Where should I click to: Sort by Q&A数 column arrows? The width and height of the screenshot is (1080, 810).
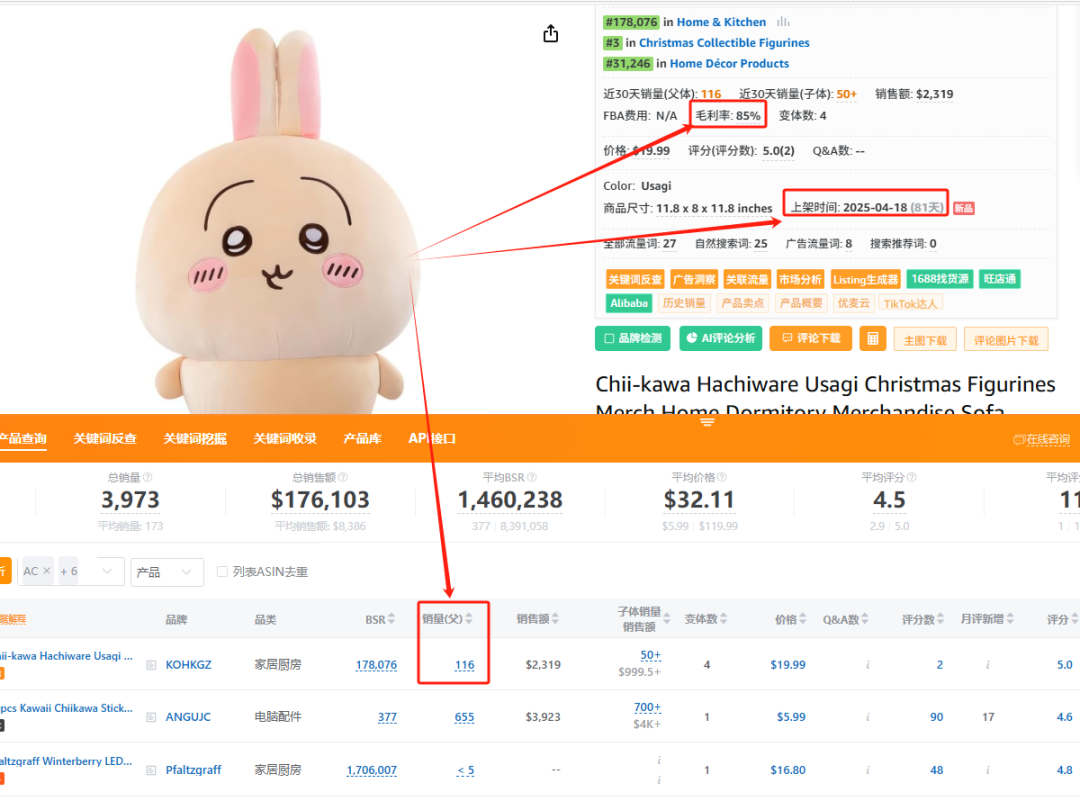[x=865, y=619]
